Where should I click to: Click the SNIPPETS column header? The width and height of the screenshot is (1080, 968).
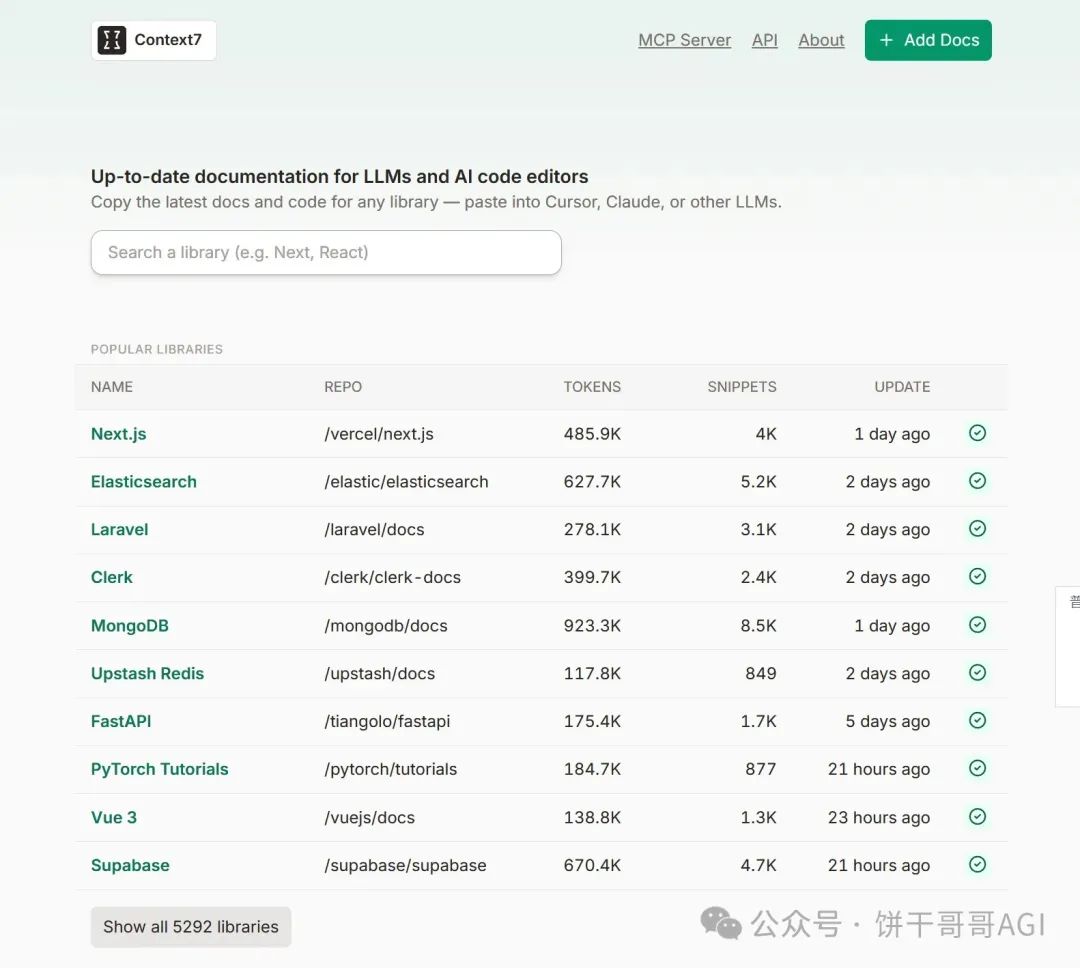[742, 387]
